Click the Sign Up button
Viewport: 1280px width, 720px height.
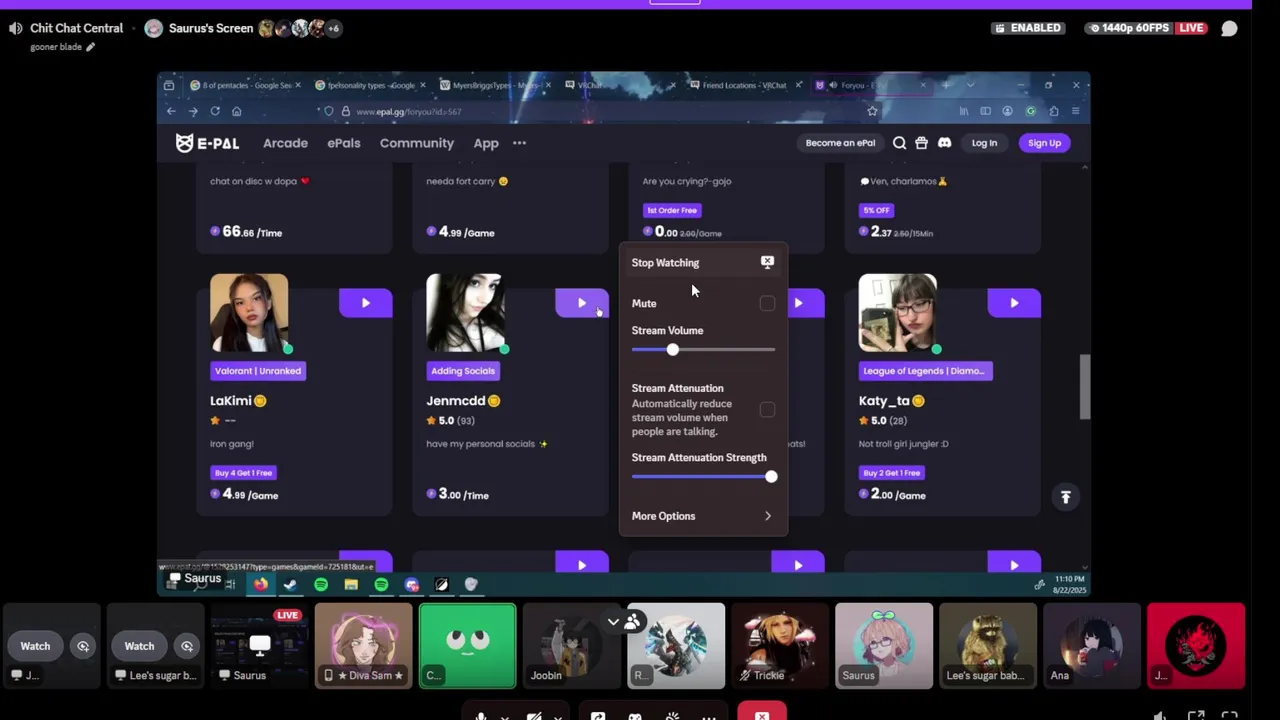tap(1044, 143)
